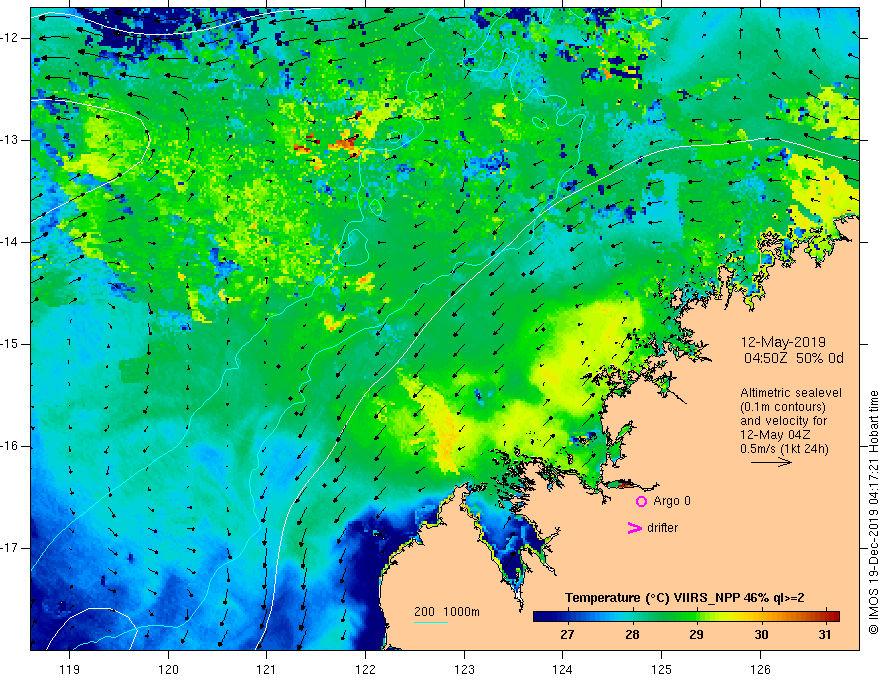This screenshot has height=680, width=880.
Task: Click the '-13' latitude axis label
Action: point(11,140)
